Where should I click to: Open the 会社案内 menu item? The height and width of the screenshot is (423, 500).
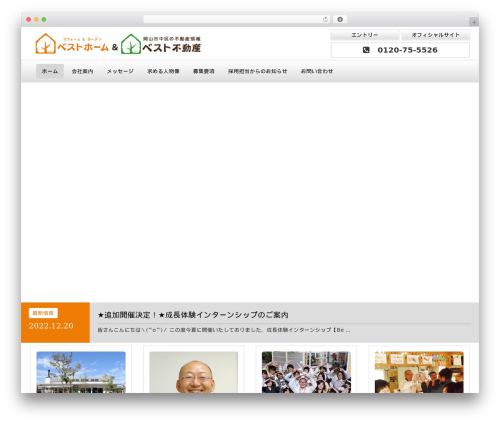82,71
